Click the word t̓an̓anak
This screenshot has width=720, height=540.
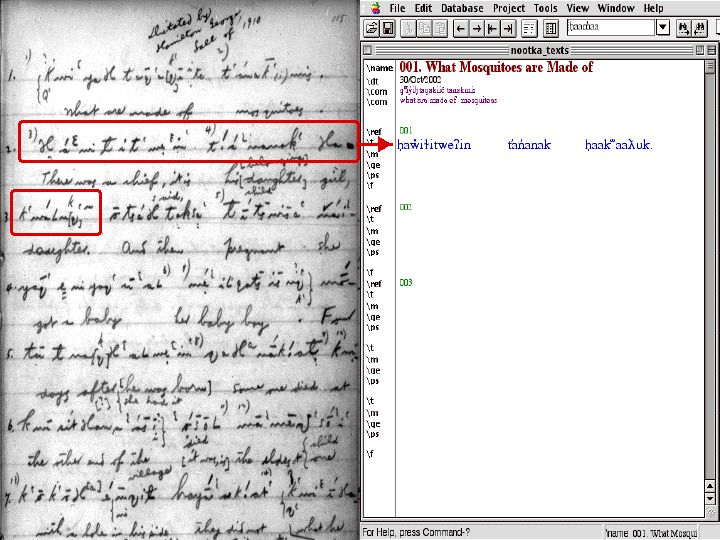click(529, 145)
